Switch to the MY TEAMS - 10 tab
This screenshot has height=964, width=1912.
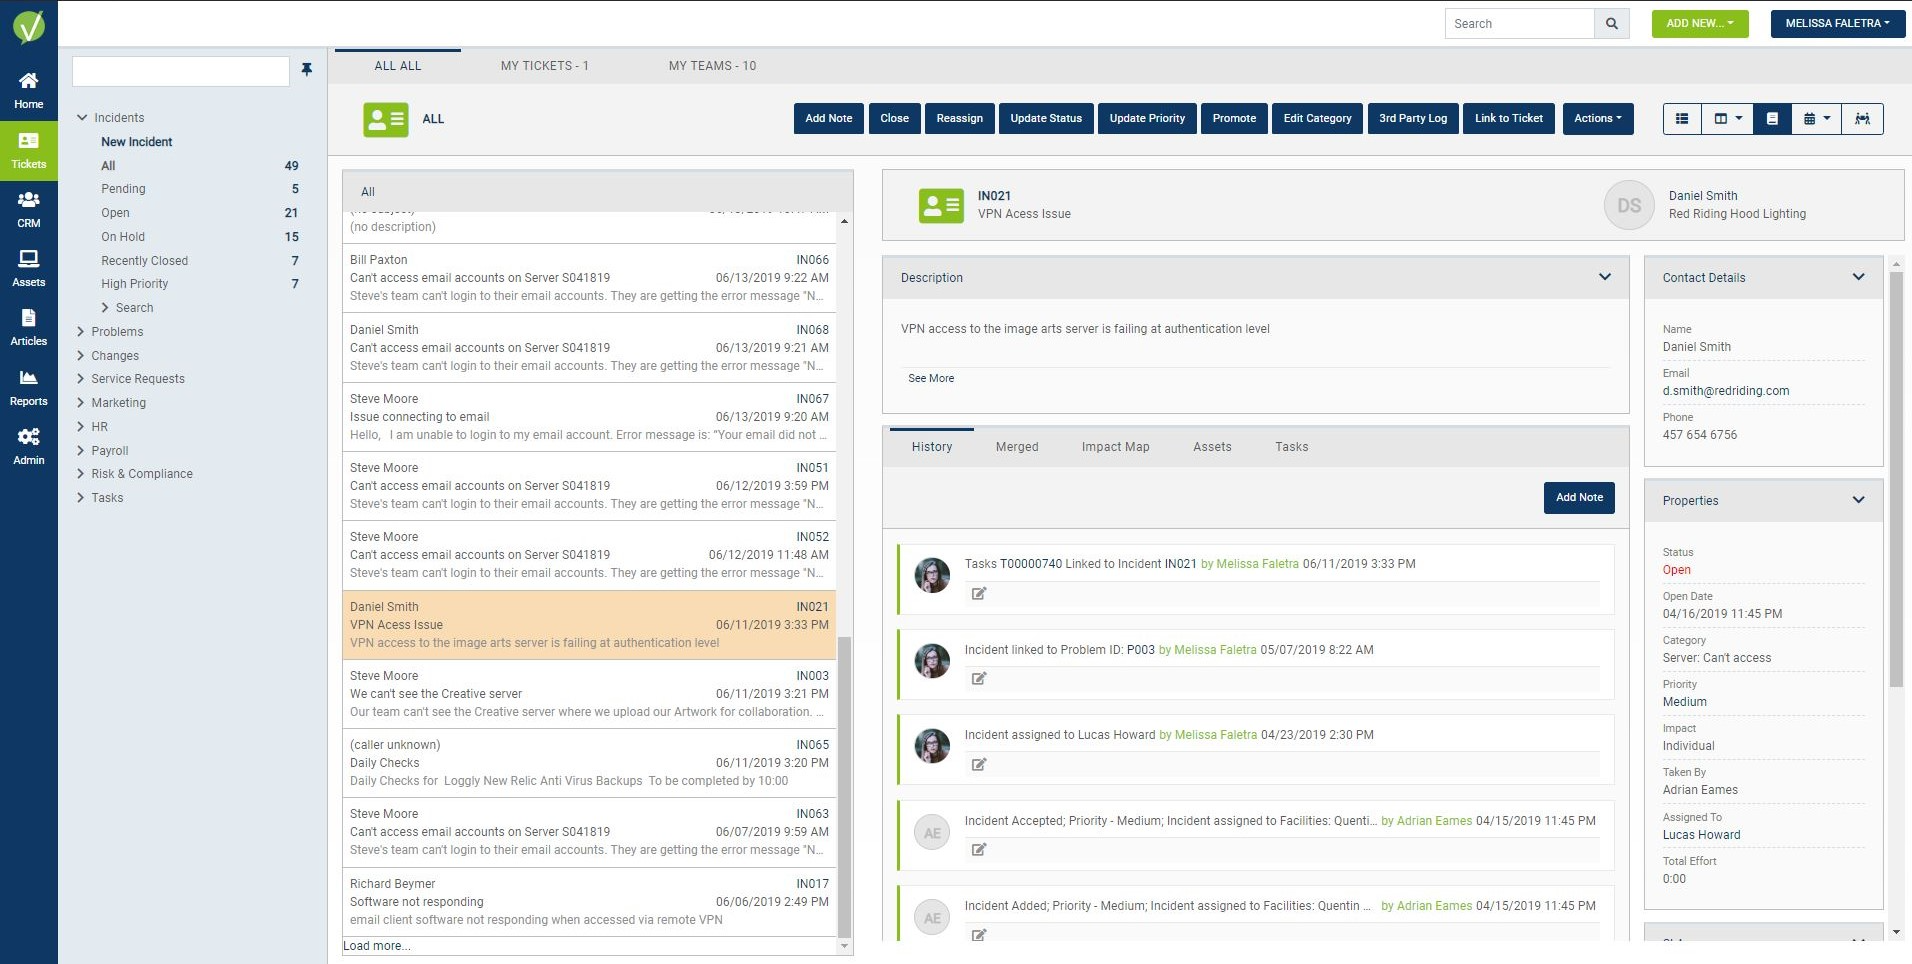(712, 66)
